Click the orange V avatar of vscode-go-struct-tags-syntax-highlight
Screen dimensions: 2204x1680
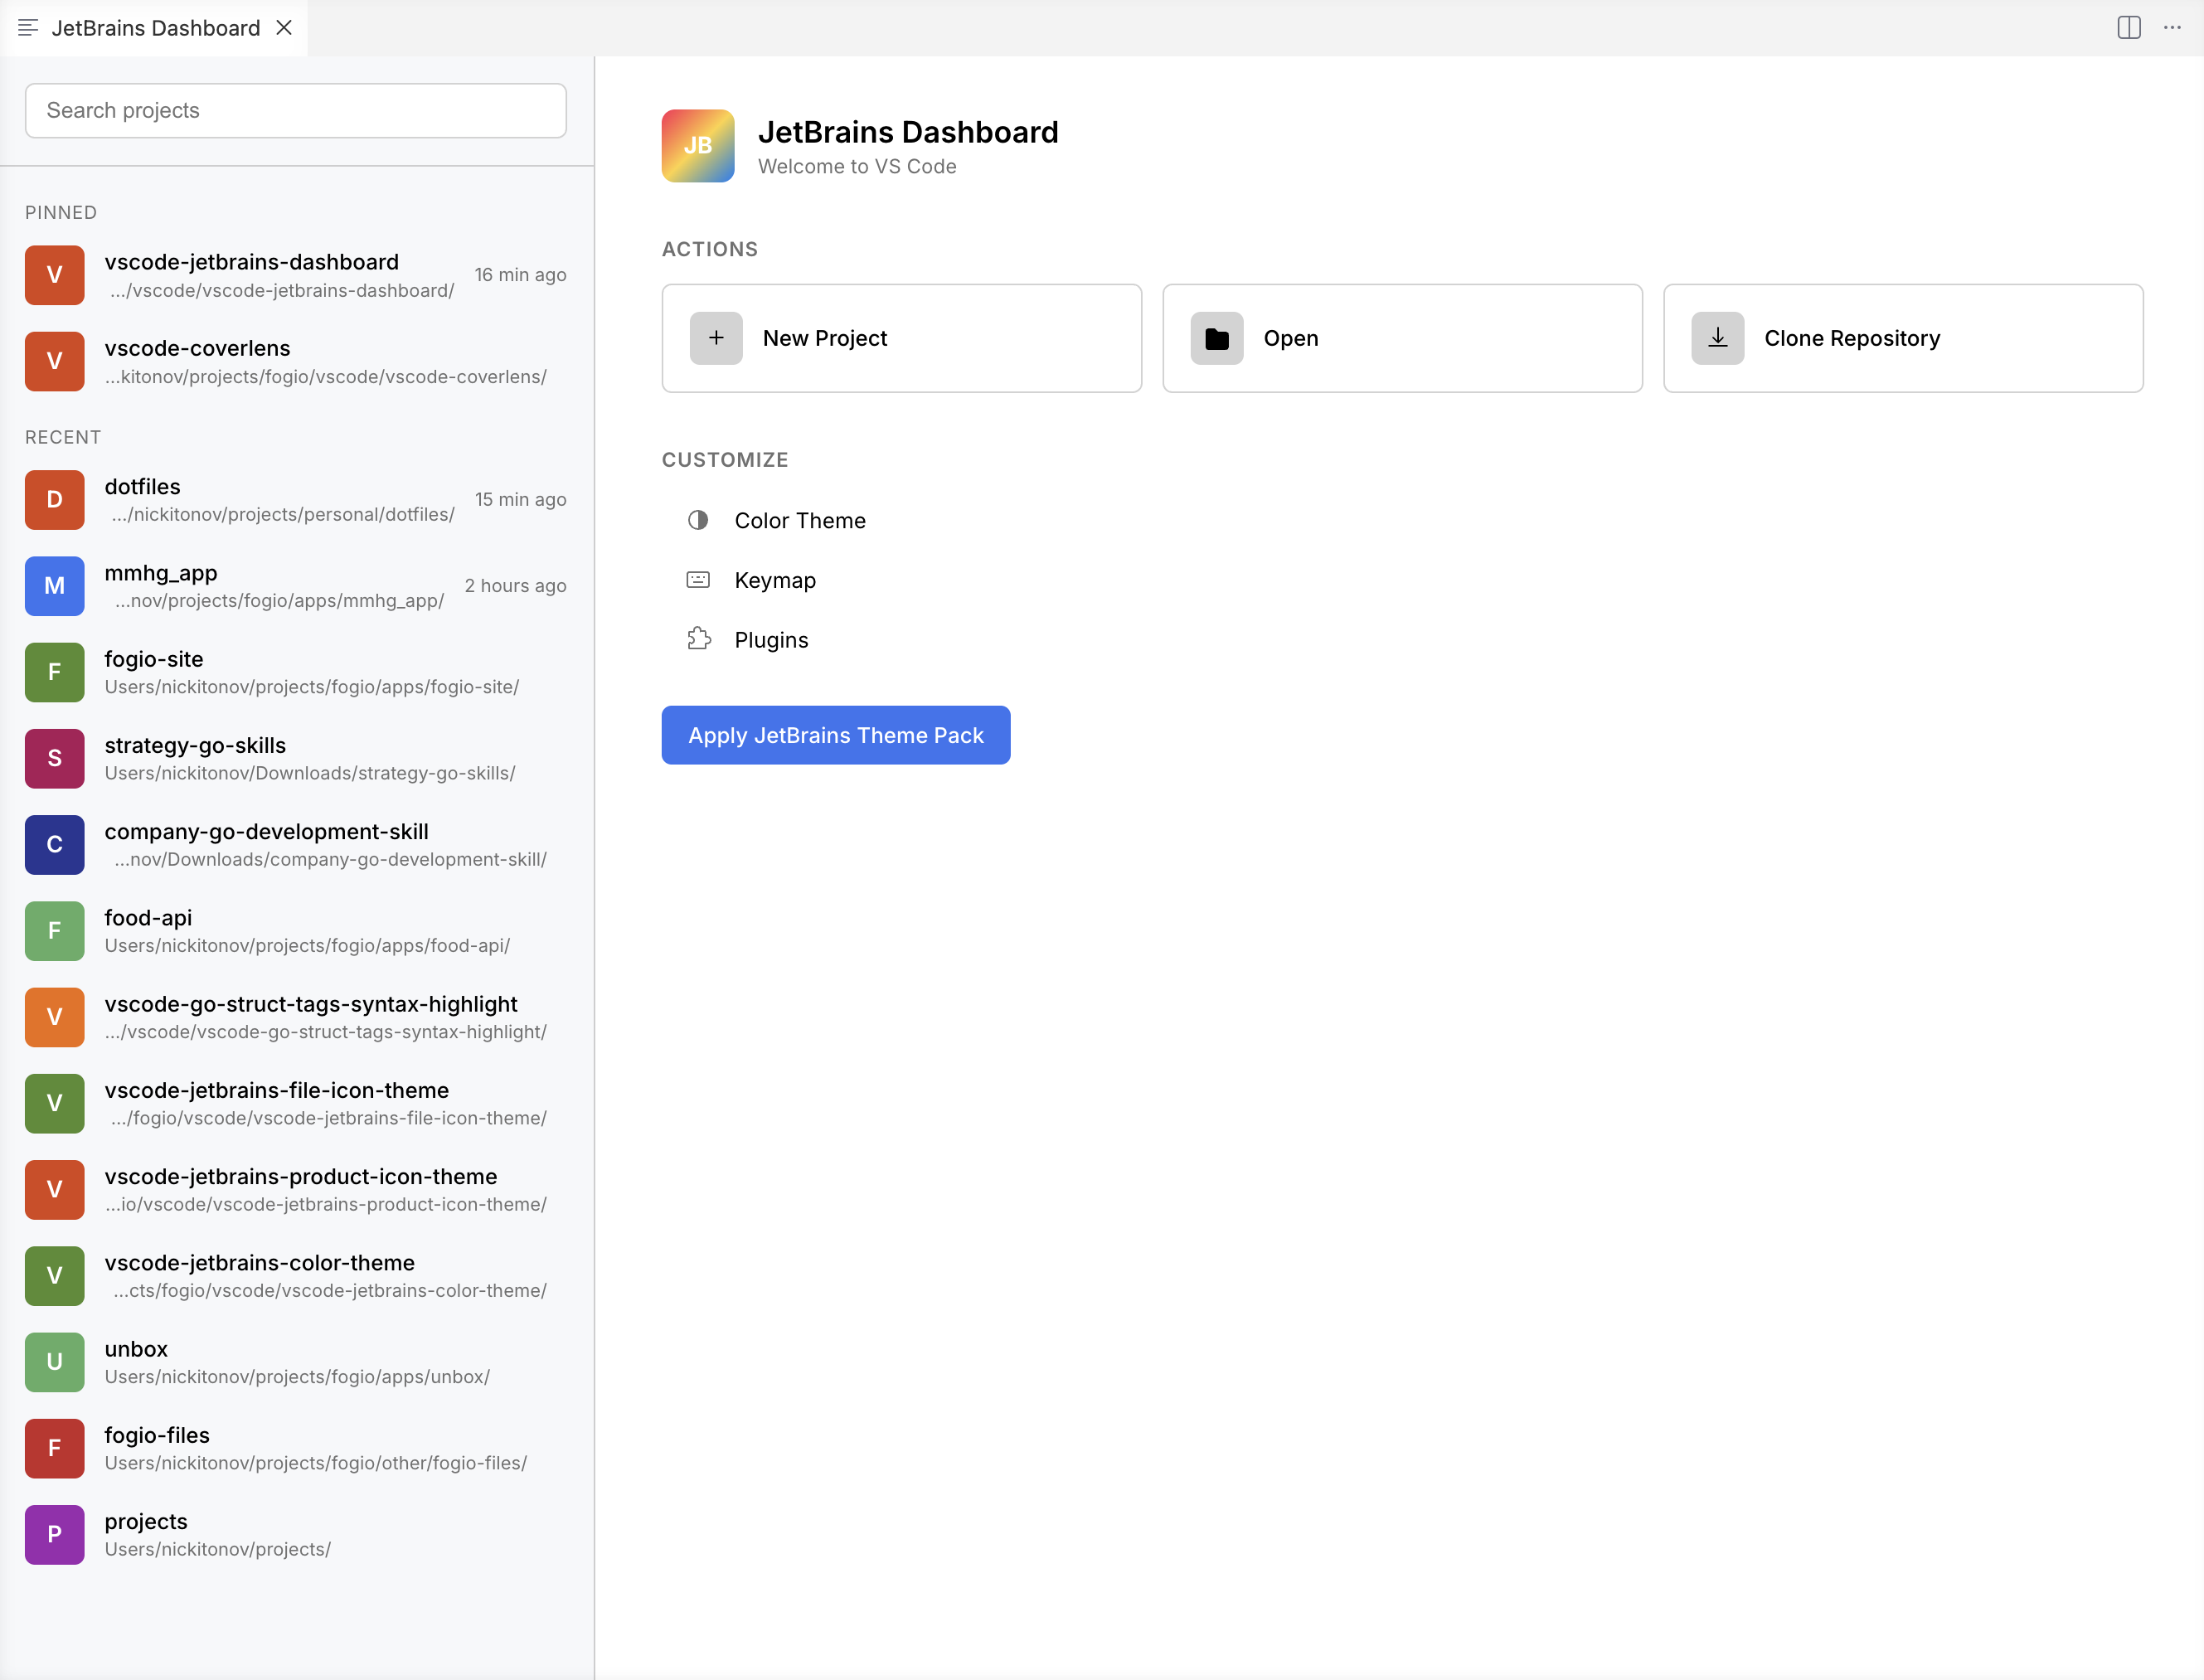(x=54, y=1017)
